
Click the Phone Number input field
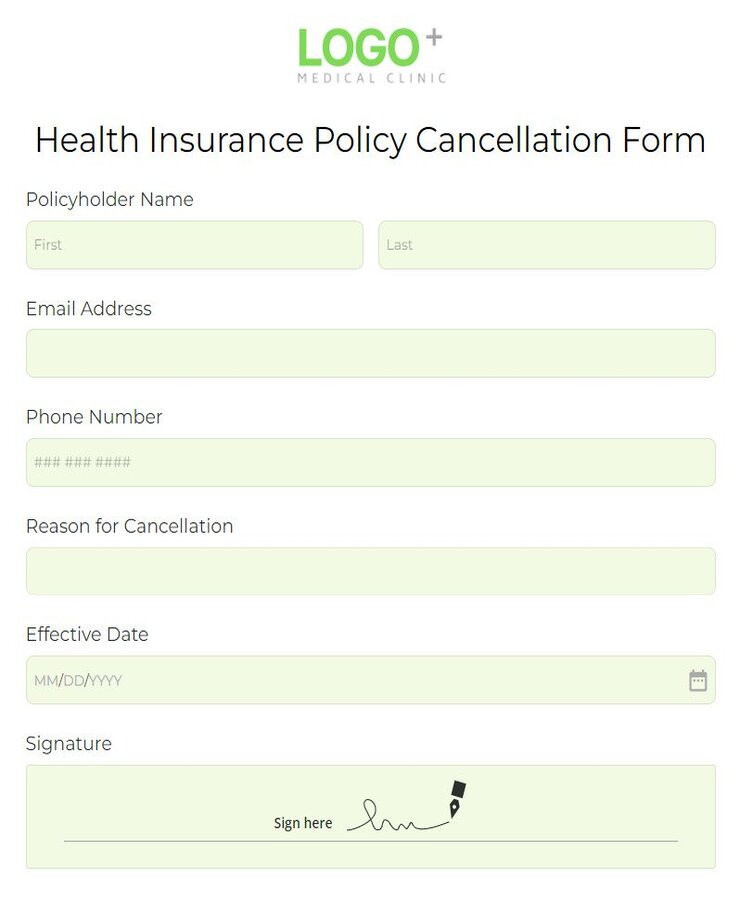[x=370, y=462]
